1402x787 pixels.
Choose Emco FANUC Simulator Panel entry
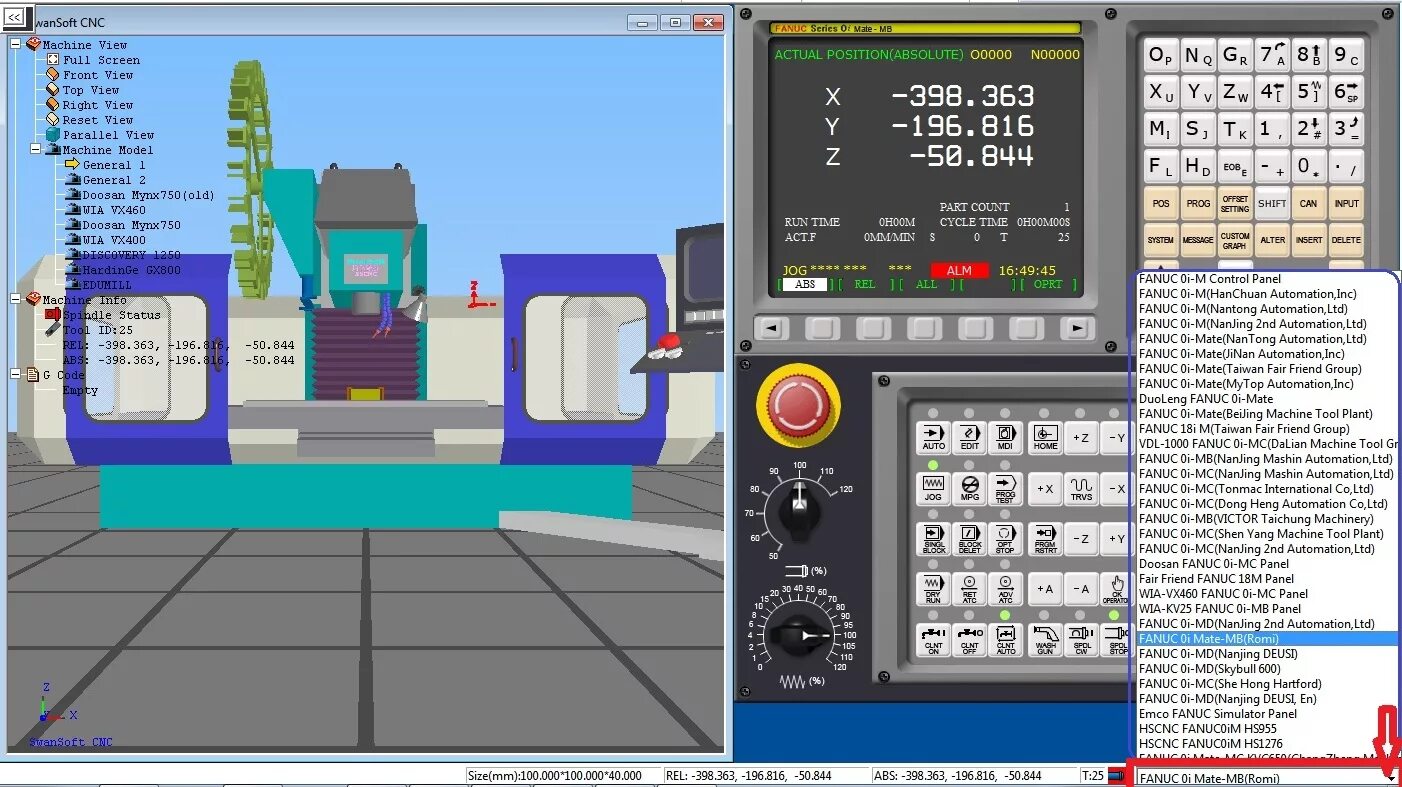[1218, 714]
